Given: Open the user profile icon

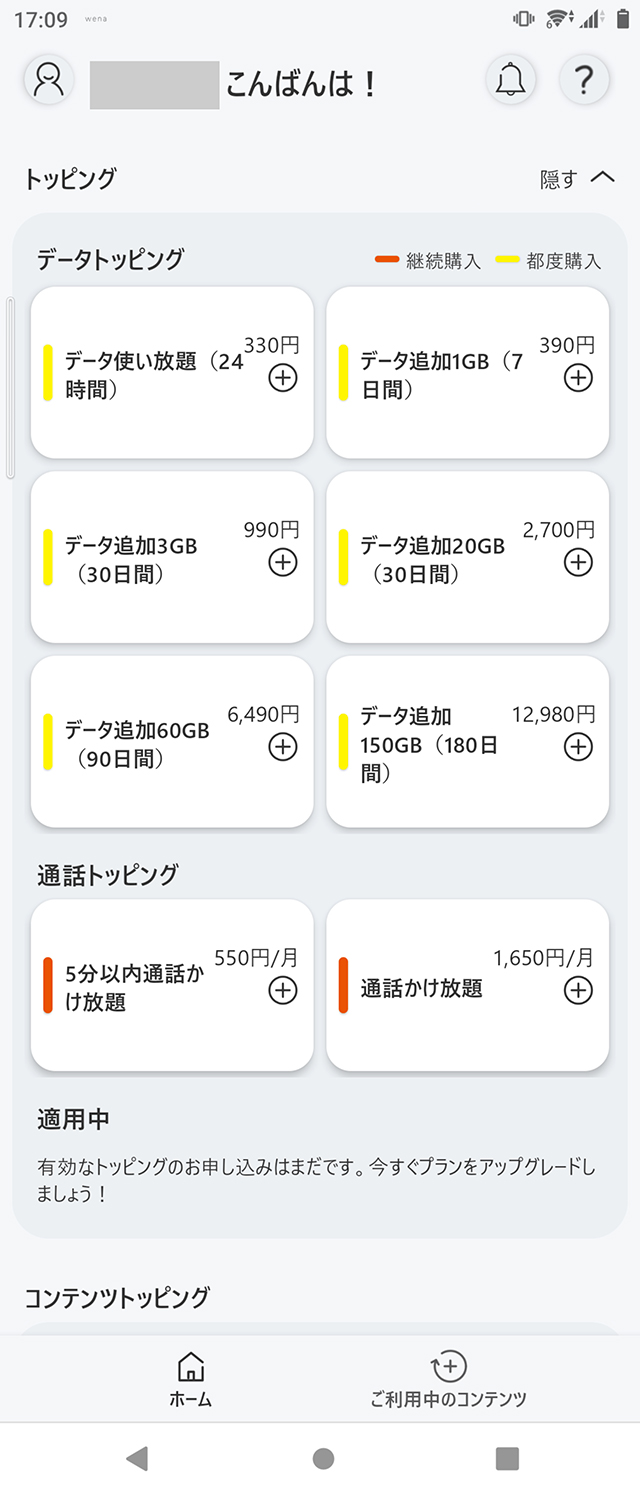Looking at the screenshot, I should point(48,80).
